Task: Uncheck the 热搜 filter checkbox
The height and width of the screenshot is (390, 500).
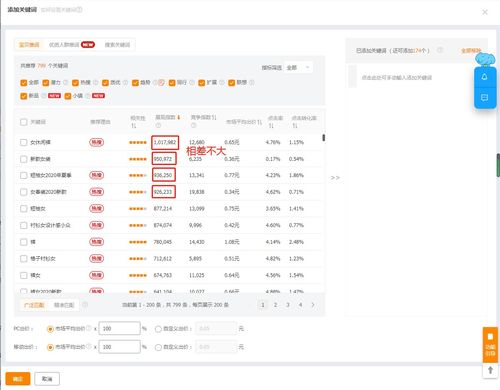Action: (75, 83)
